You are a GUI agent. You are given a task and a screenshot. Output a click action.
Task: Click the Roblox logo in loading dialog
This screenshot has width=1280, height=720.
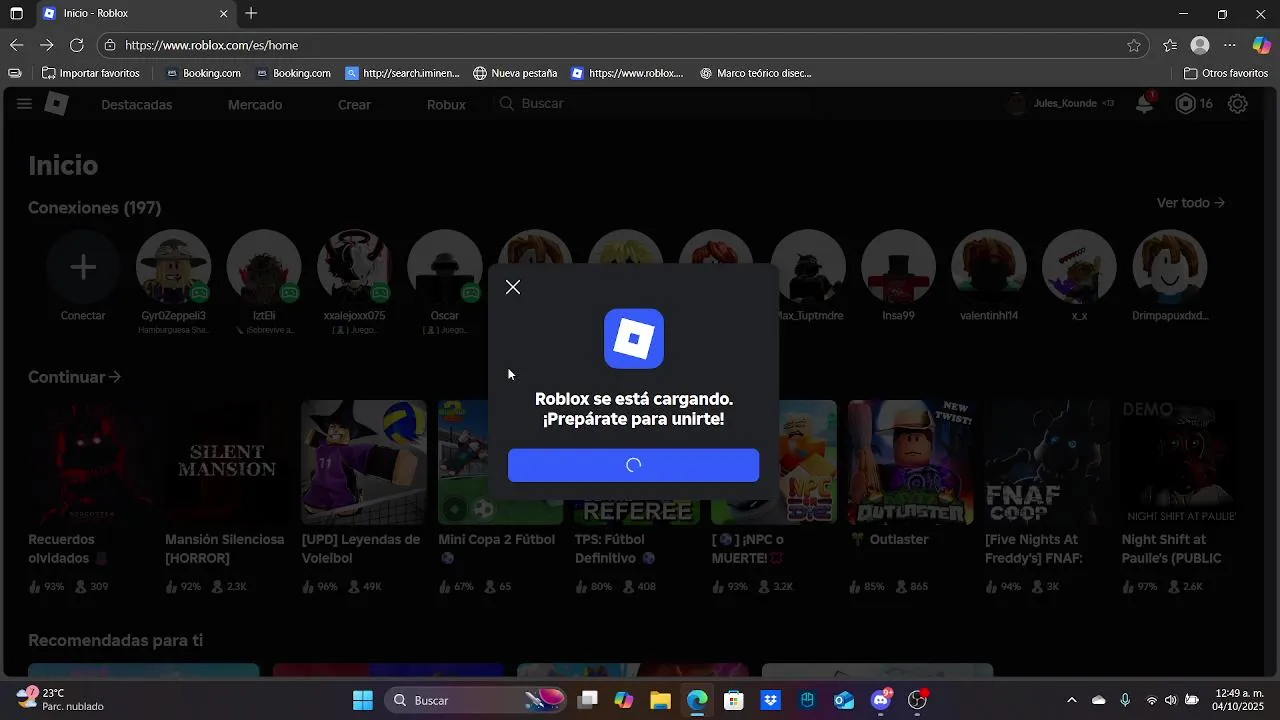634,338
